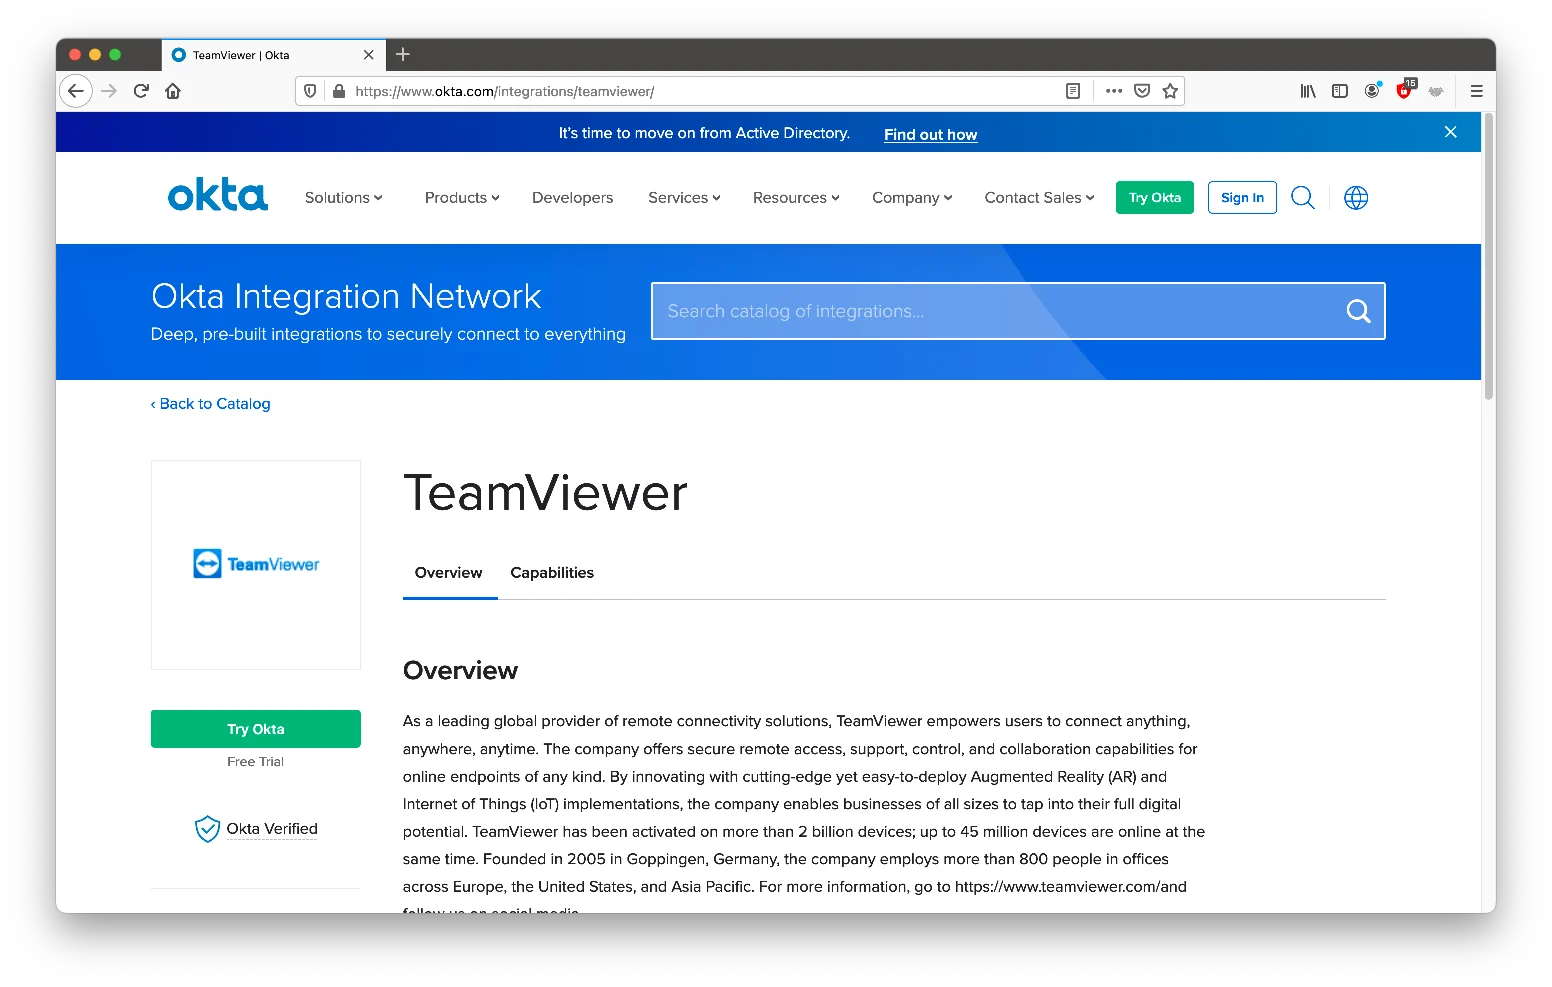Switch to the Capabilities tab
The height and width of the screenshot is (987, 1552).
[x=552, y=573]
